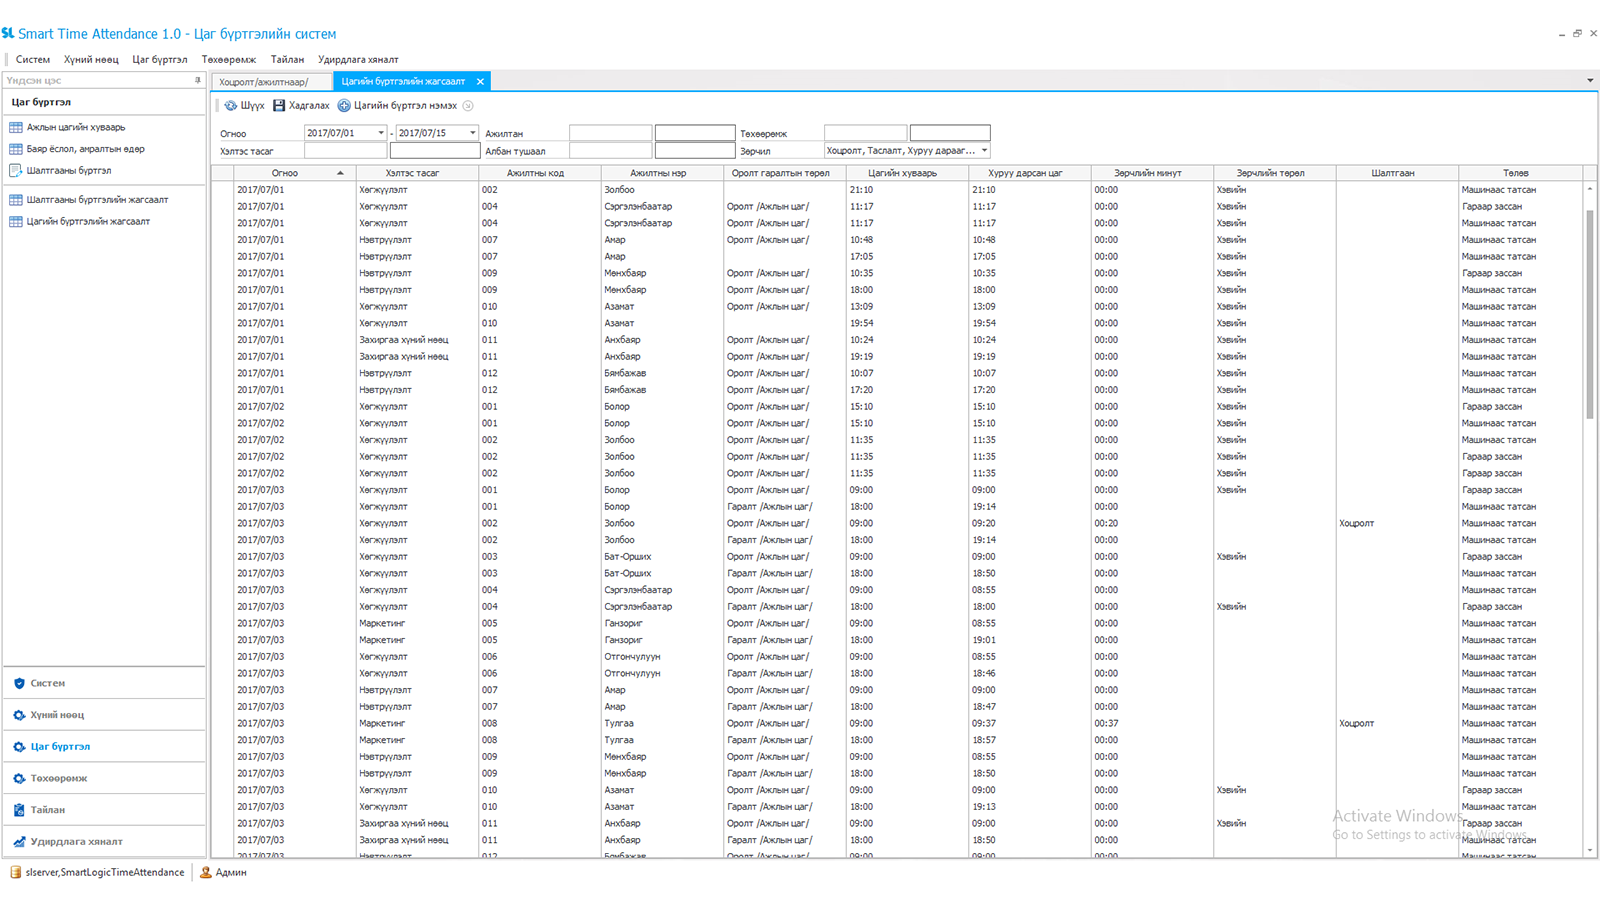Screen dimensions: 1600x900
Task: Open the end date 2017/07/15 dropdown
Action: pyautogui.click(x=472, y=133)
